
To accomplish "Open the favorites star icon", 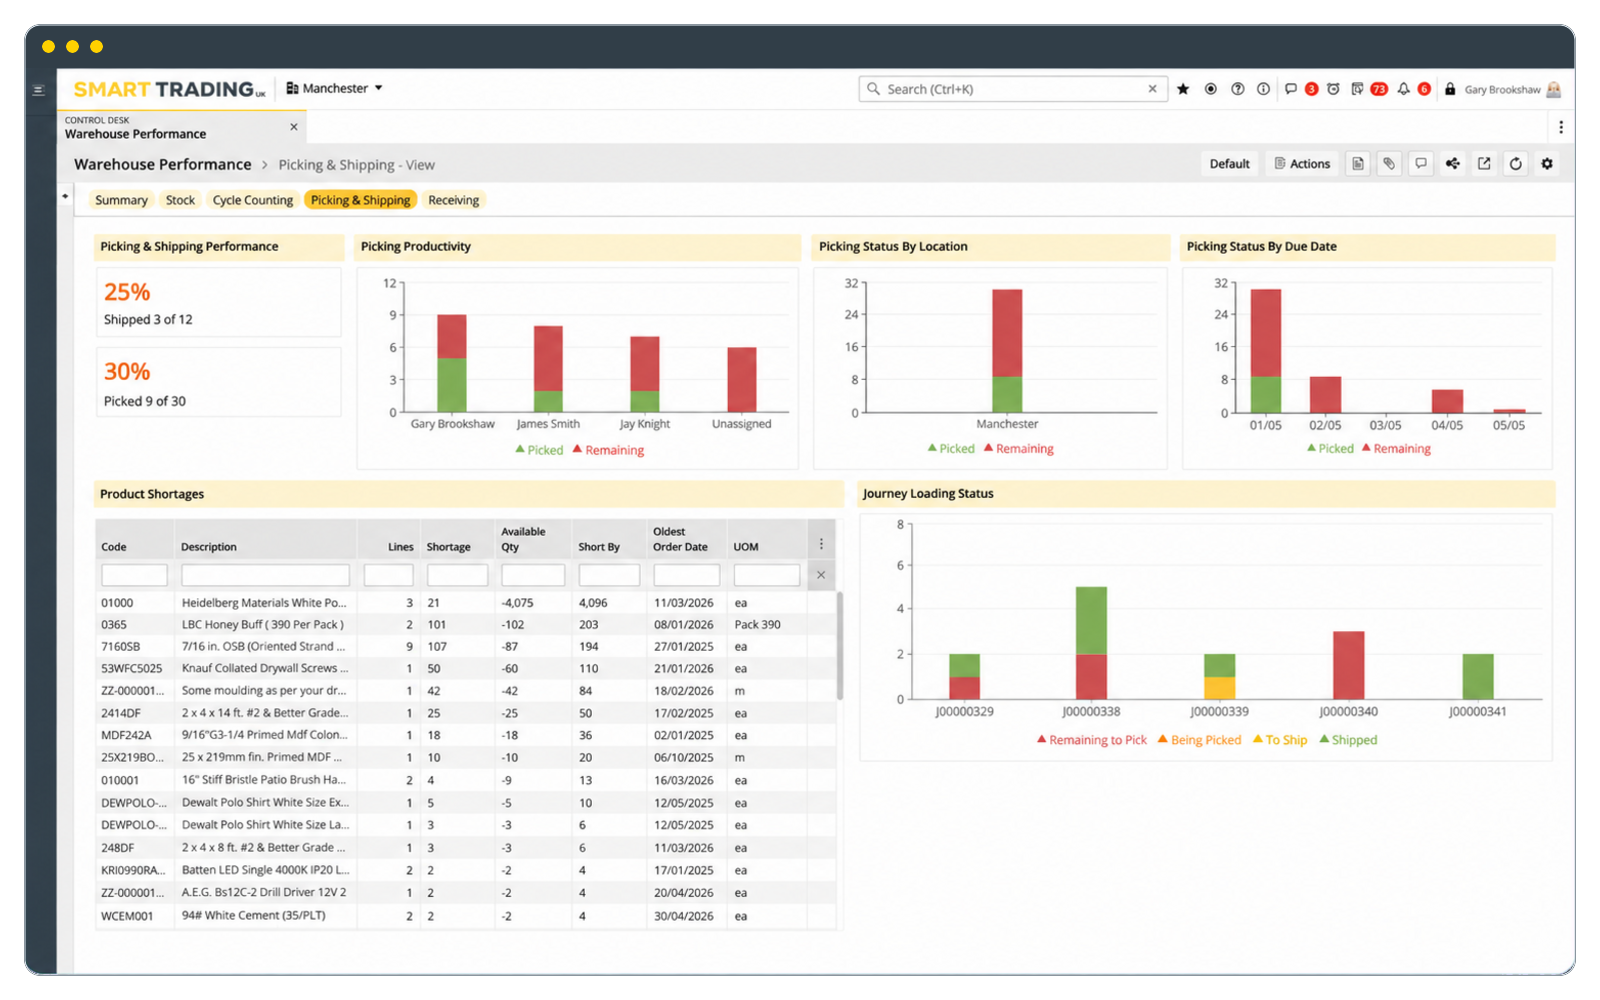I will 1183,89.
